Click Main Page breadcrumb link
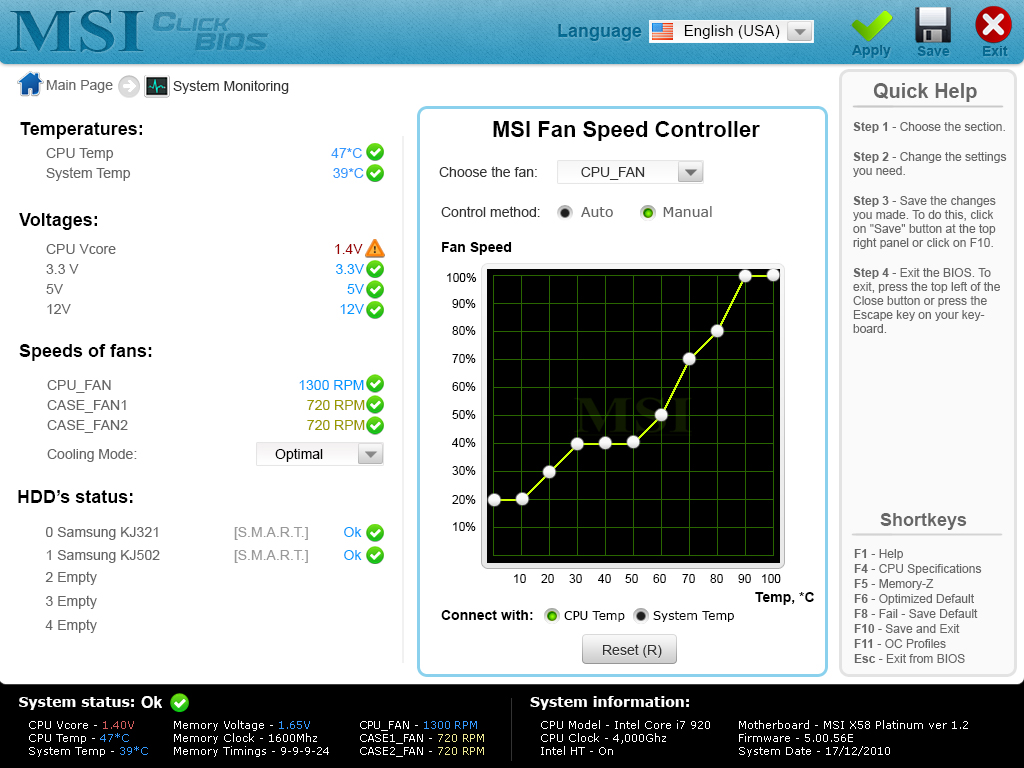 (x=79, y=85)
